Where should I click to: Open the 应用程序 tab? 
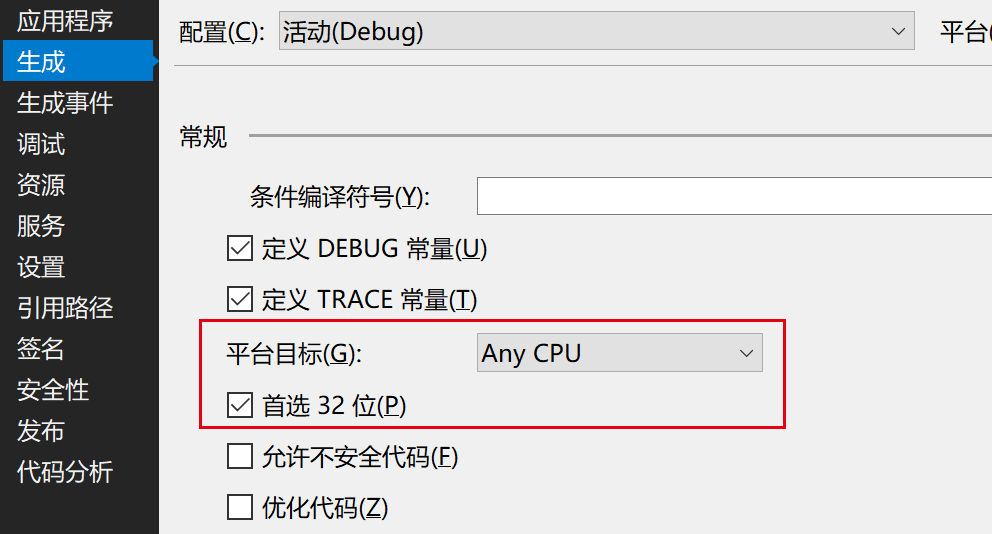(x=65, y=22)
